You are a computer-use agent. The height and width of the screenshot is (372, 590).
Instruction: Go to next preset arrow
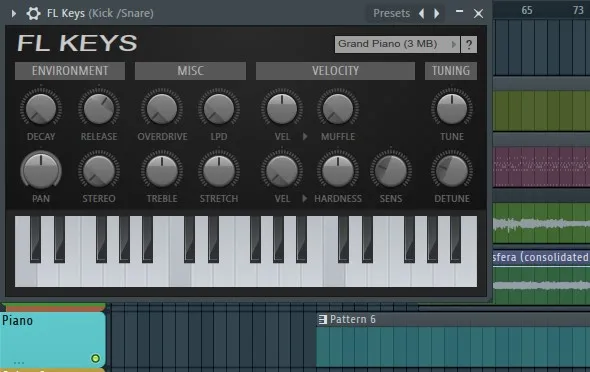(x=436, y=14)
